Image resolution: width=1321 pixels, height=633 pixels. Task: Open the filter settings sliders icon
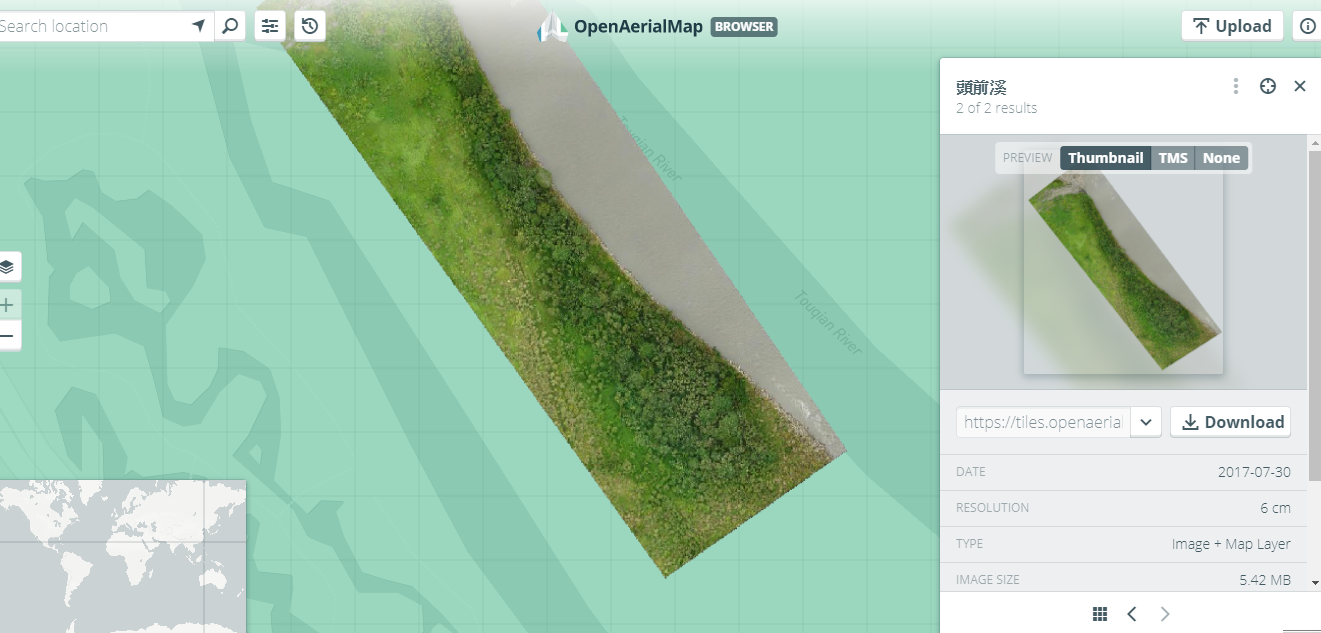point(270,26)
